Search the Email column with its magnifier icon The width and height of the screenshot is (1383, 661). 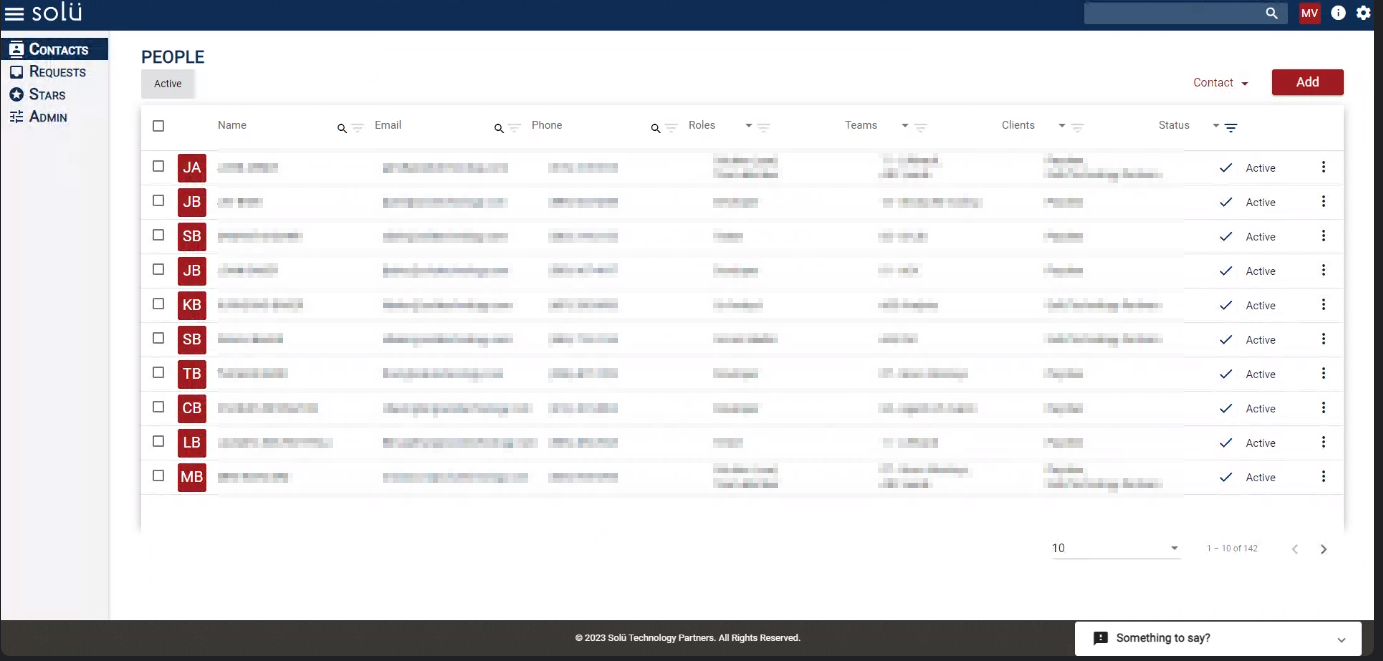(x=499, y=128)
